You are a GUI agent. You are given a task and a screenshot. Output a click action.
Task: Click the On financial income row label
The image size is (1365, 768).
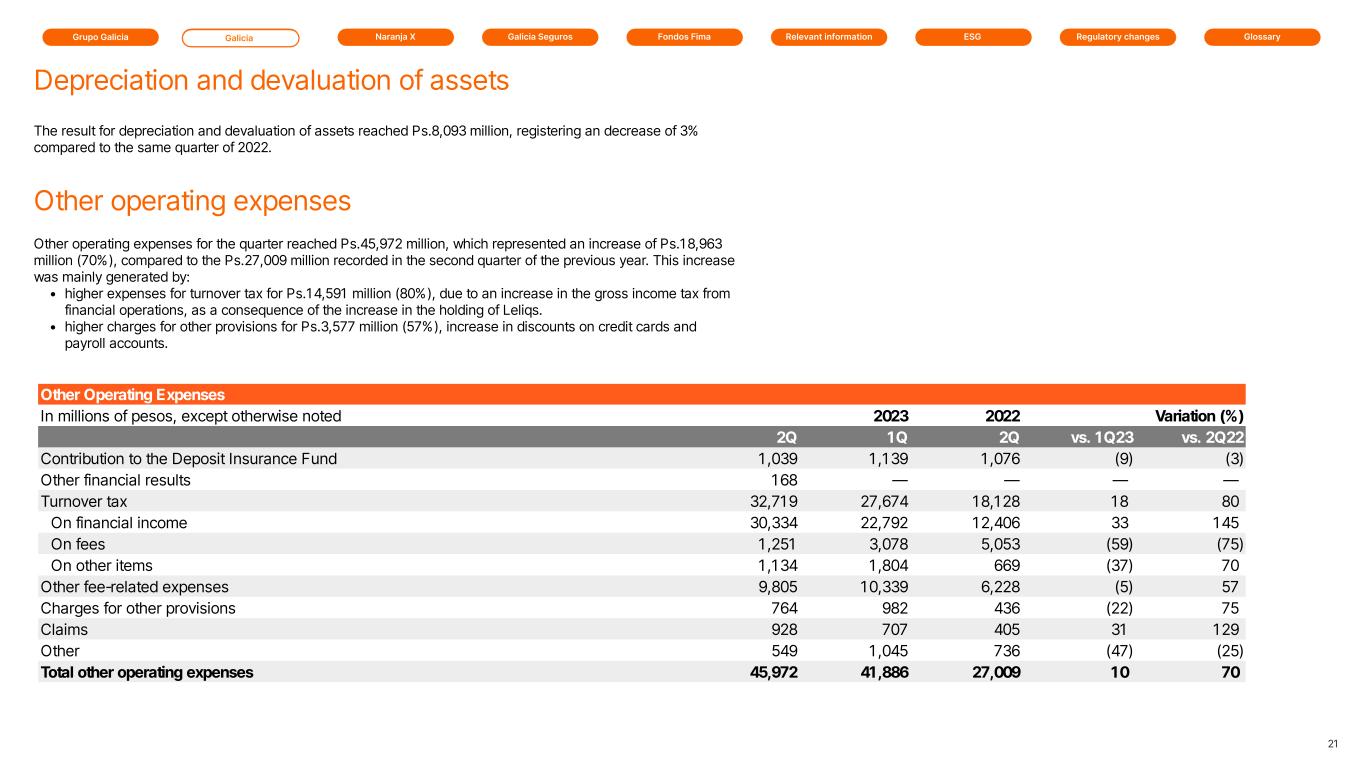click(x=118, y=522)
